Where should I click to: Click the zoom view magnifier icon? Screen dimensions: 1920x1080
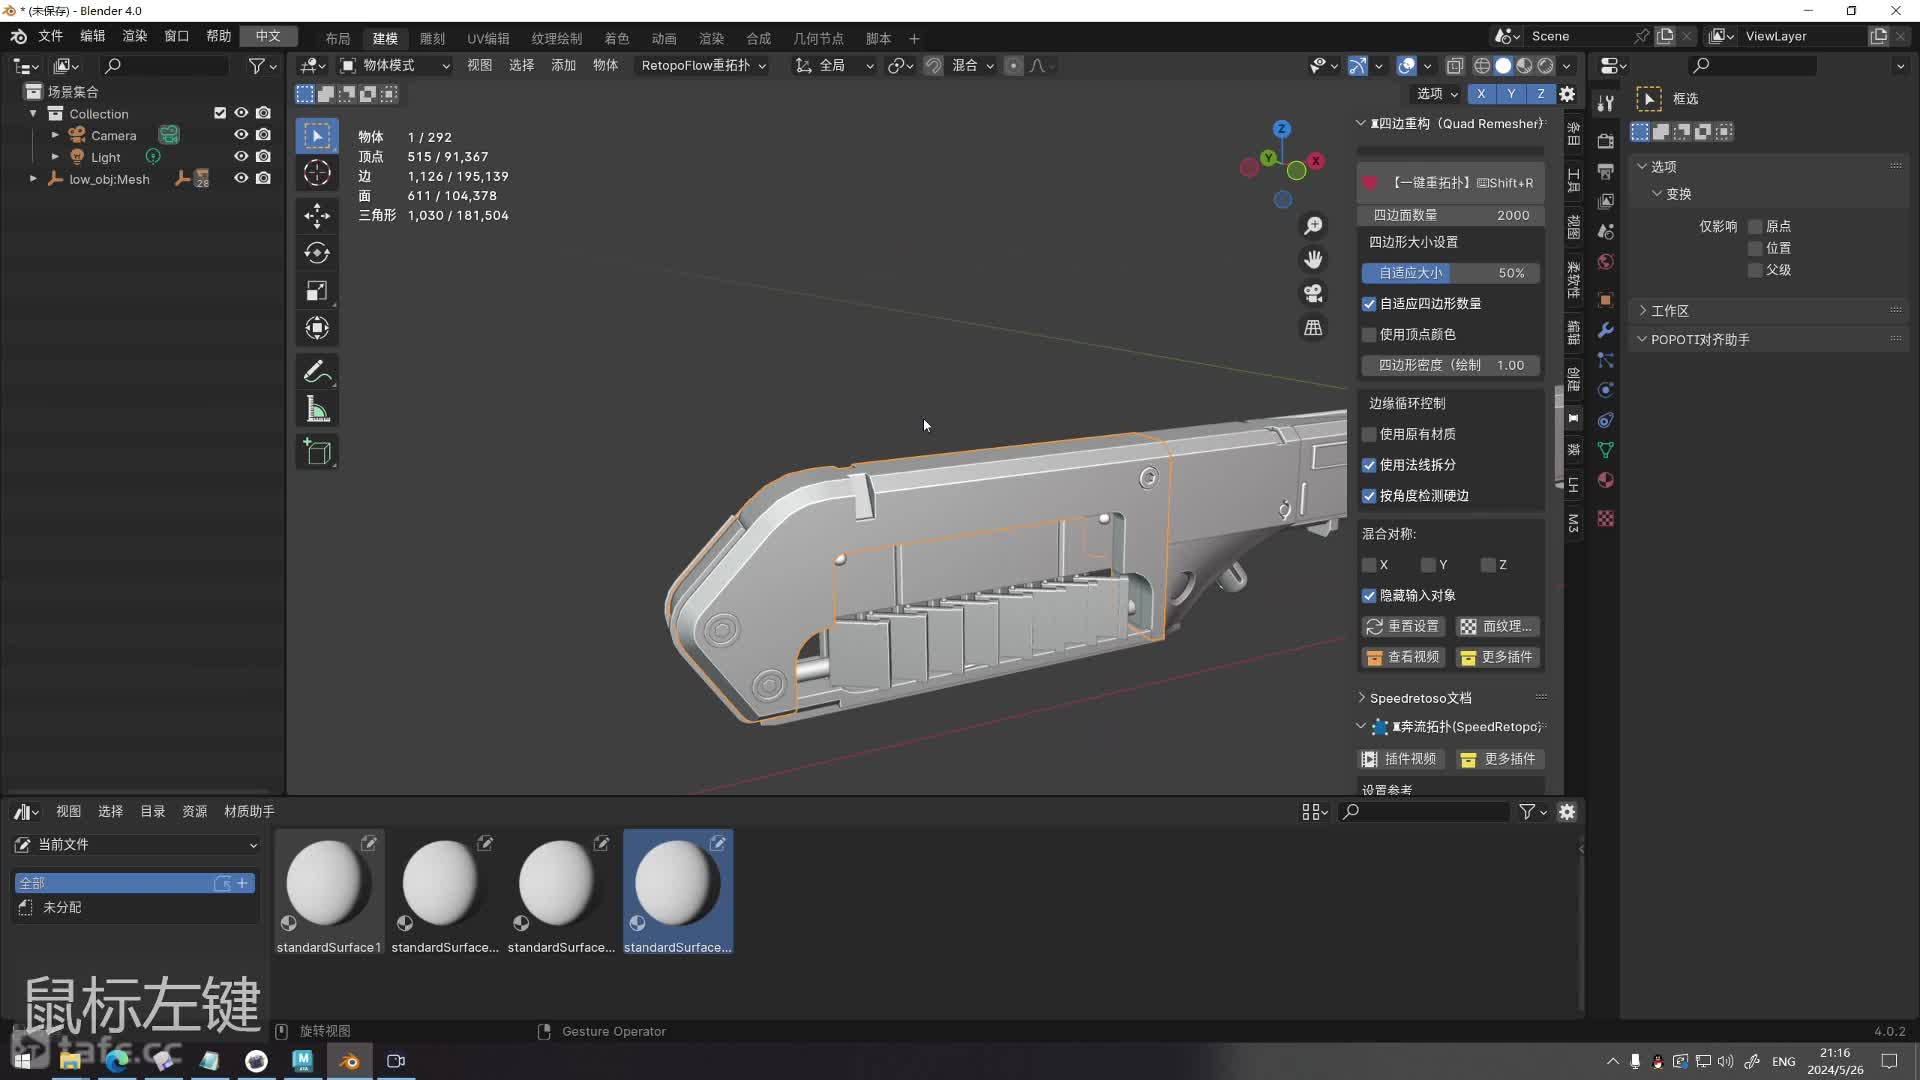point(1313,226)
